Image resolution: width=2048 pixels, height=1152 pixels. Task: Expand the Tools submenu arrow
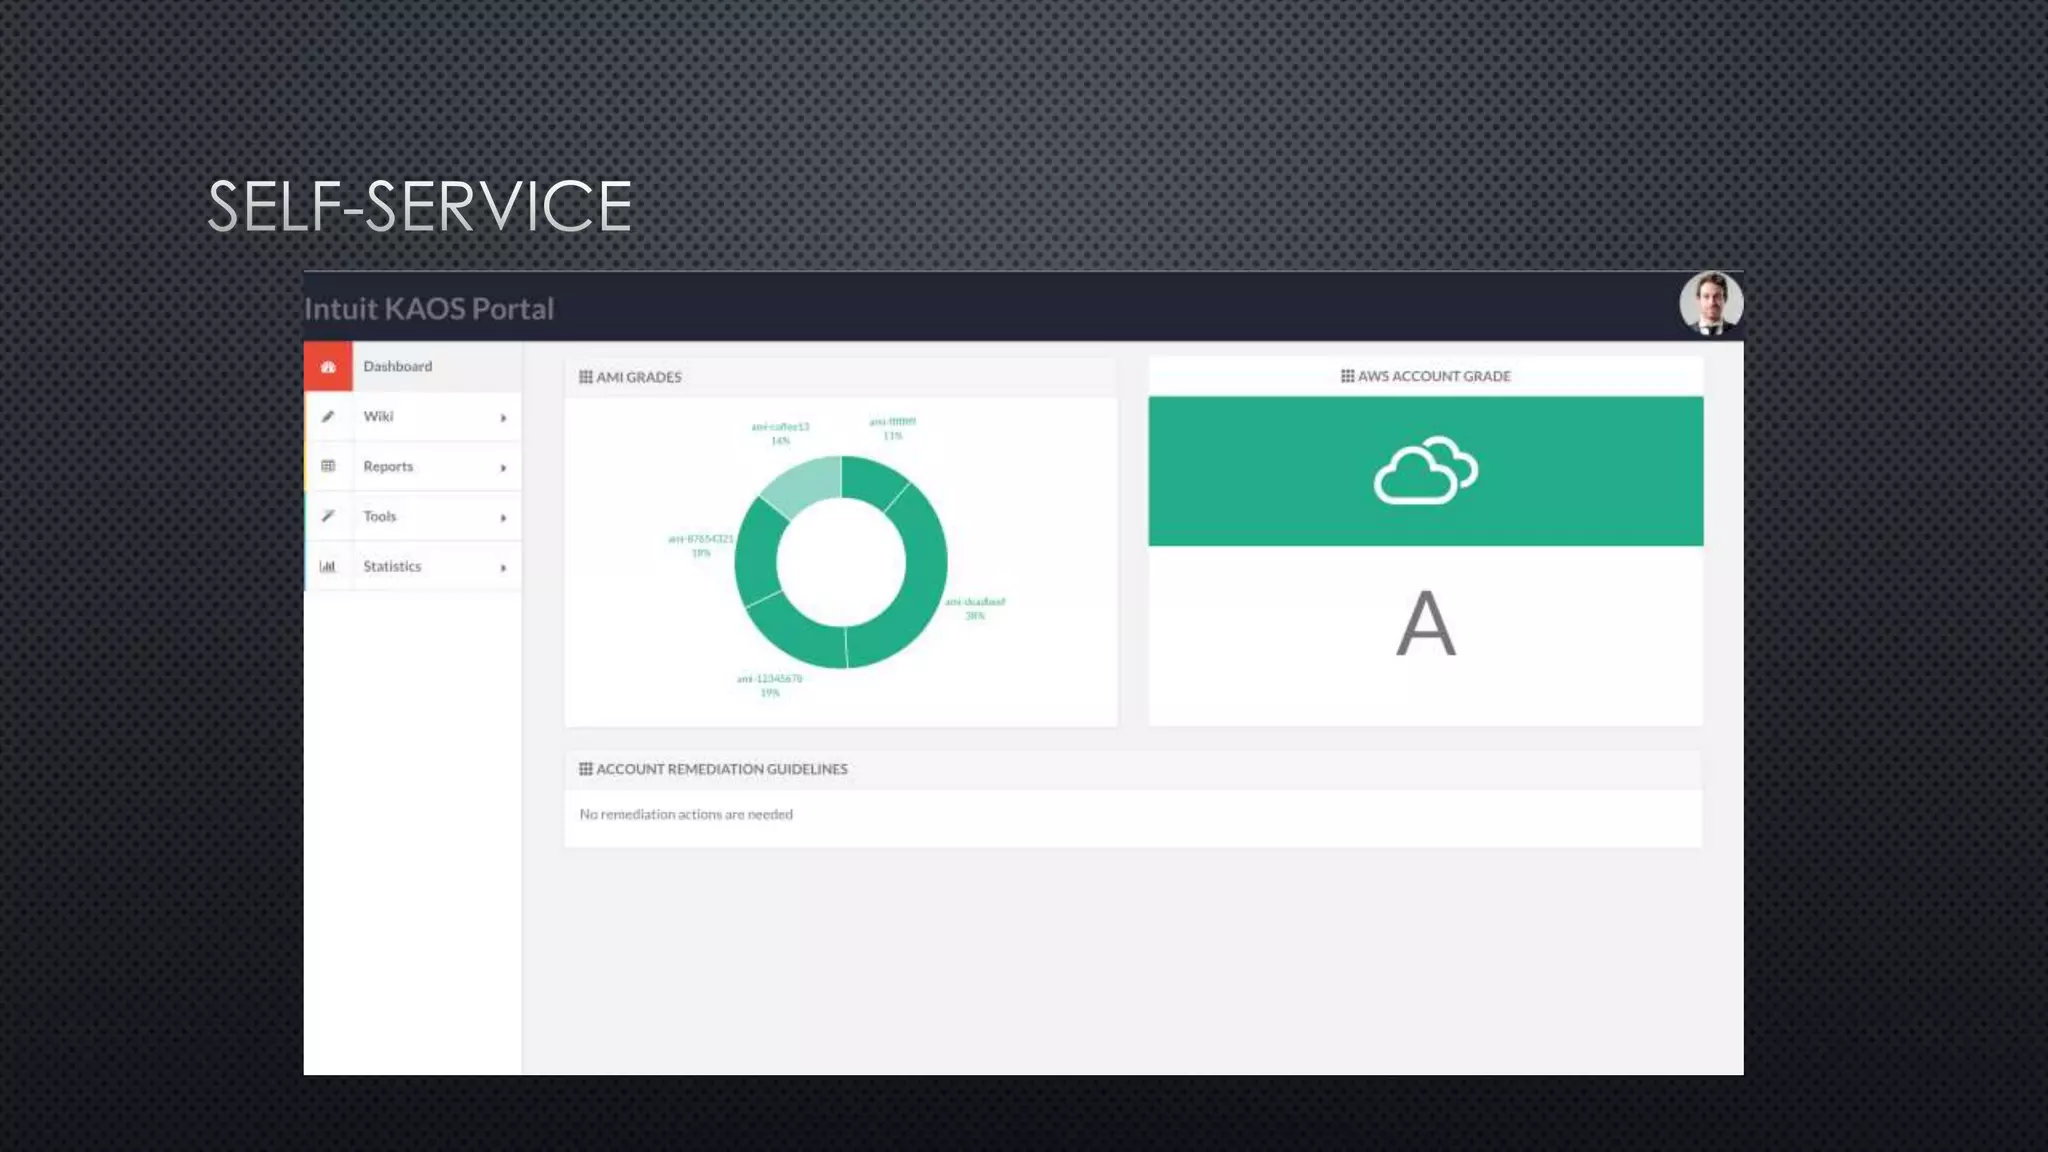click(503, 518)
